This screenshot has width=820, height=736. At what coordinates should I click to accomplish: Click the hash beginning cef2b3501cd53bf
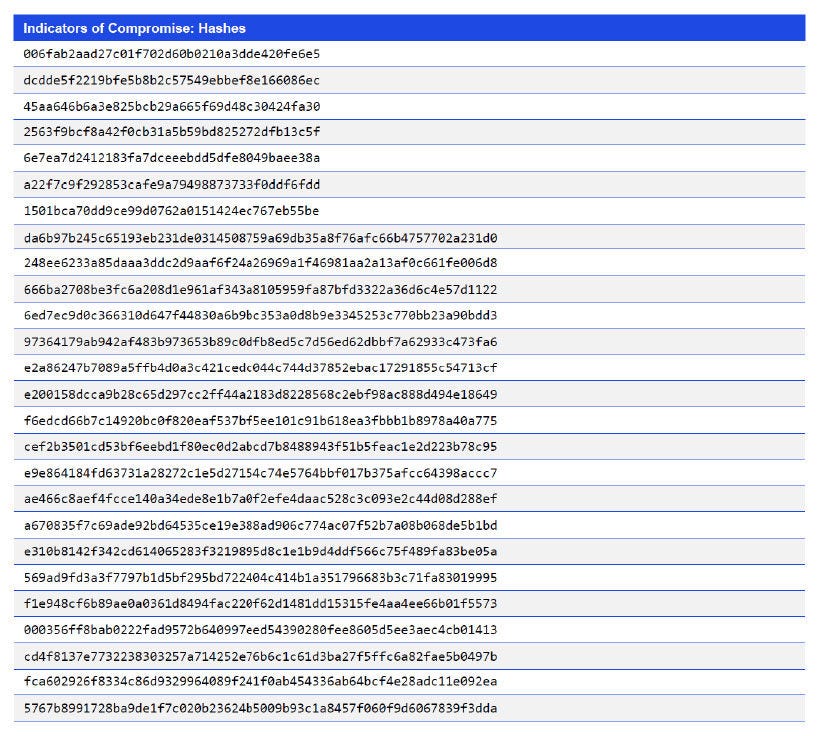[250, 447]
